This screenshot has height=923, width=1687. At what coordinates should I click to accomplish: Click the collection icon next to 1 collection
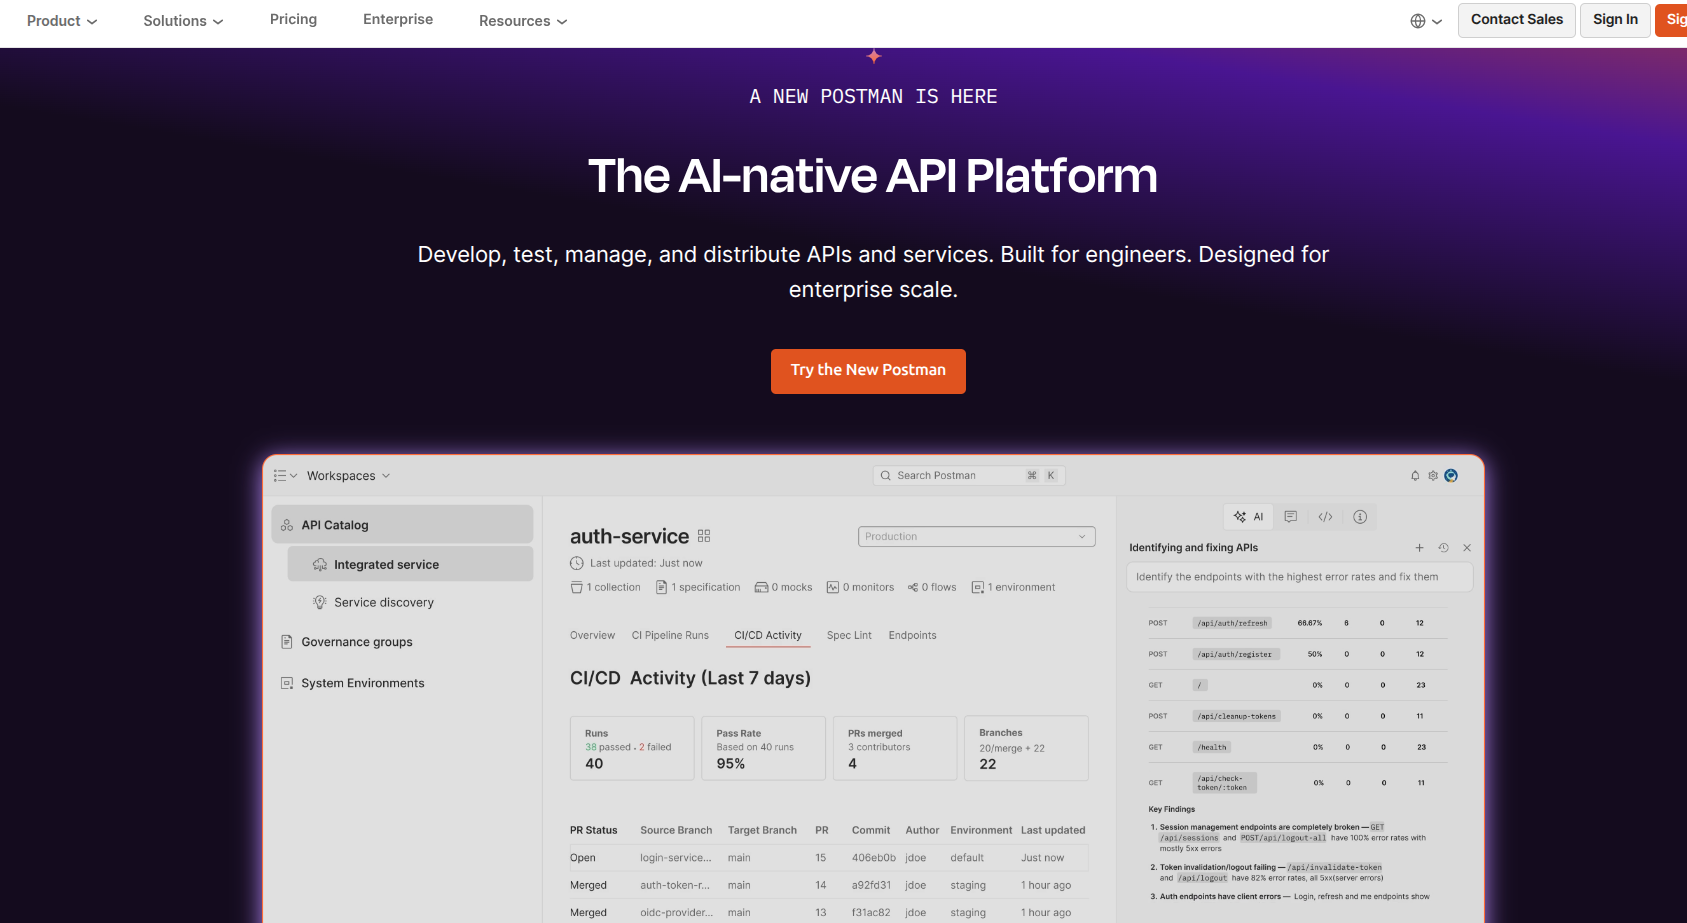pos(576,587)
